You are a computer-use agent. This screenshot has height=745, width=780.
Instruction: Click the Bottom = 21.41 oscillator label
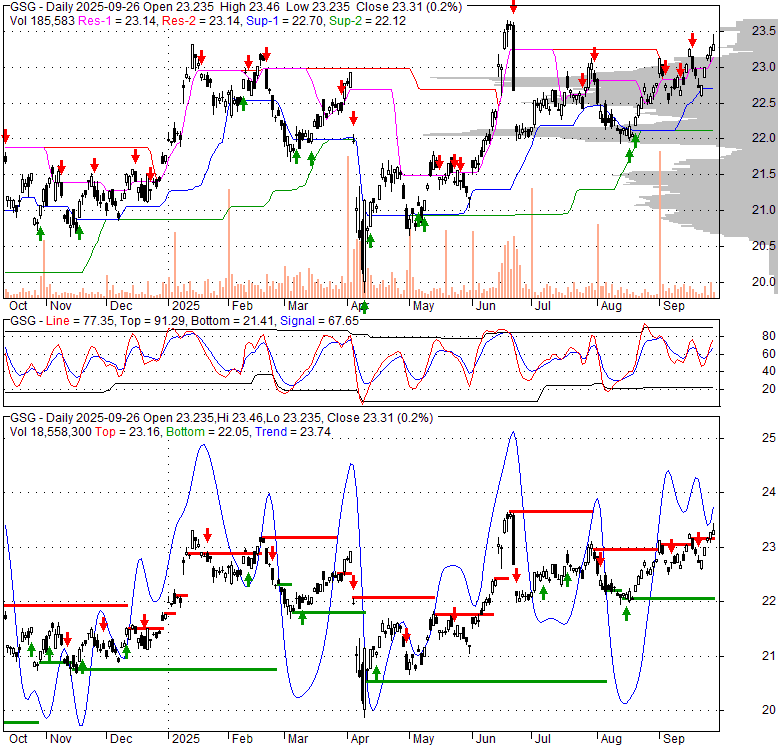tap(232, 321)
